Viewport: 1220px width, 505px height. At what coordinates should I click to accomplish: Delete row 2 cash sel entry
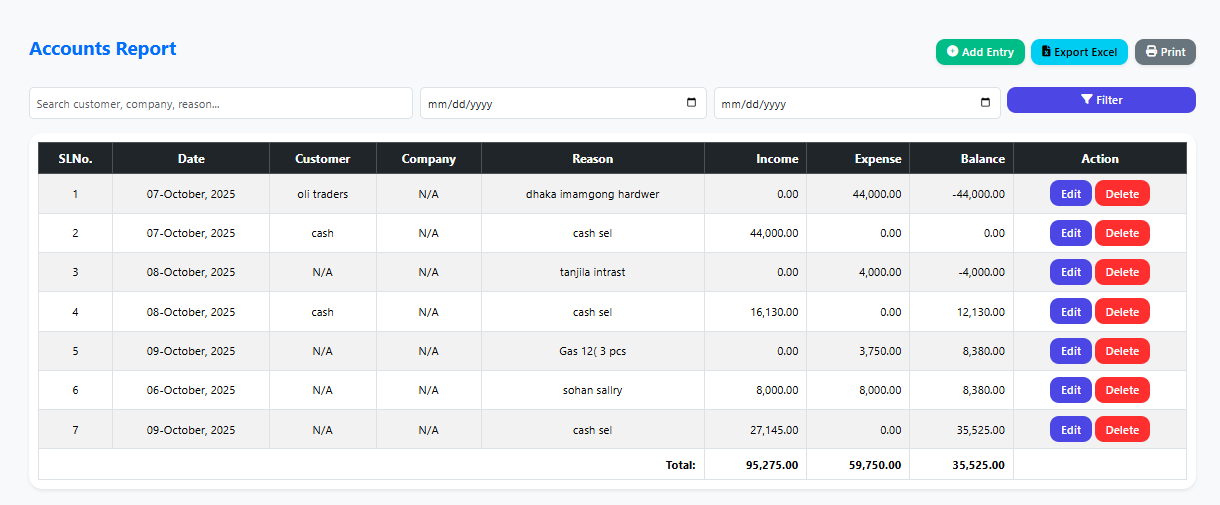tap(1121, 233)
